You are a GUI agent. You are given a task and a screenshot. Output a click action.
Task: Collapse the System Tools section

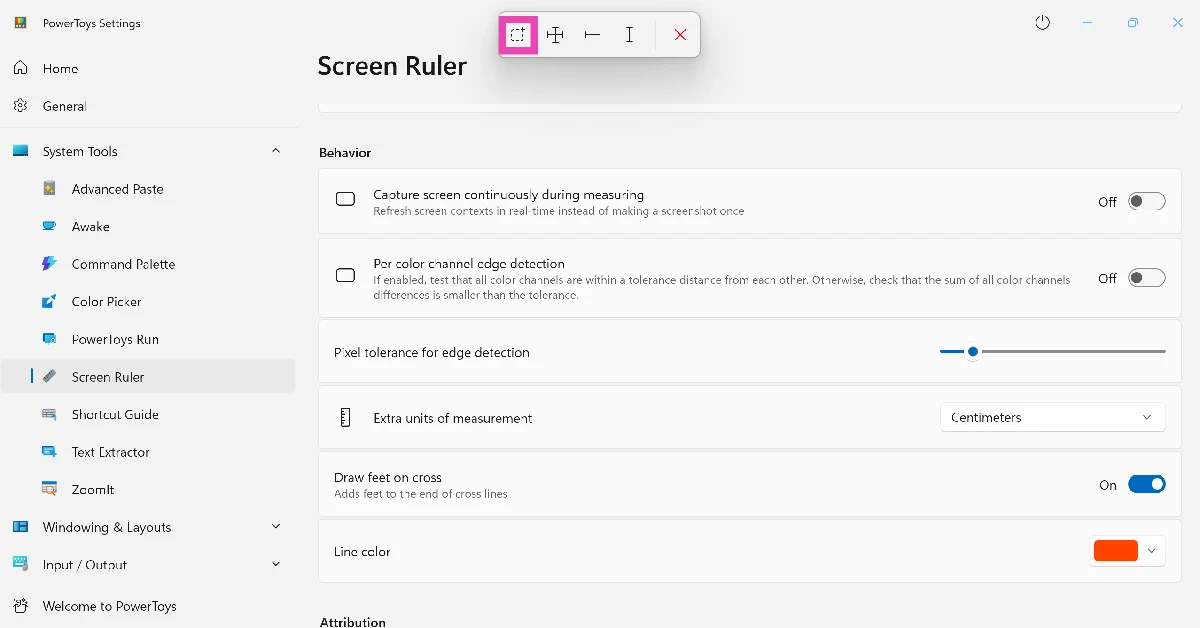[276, 151]
